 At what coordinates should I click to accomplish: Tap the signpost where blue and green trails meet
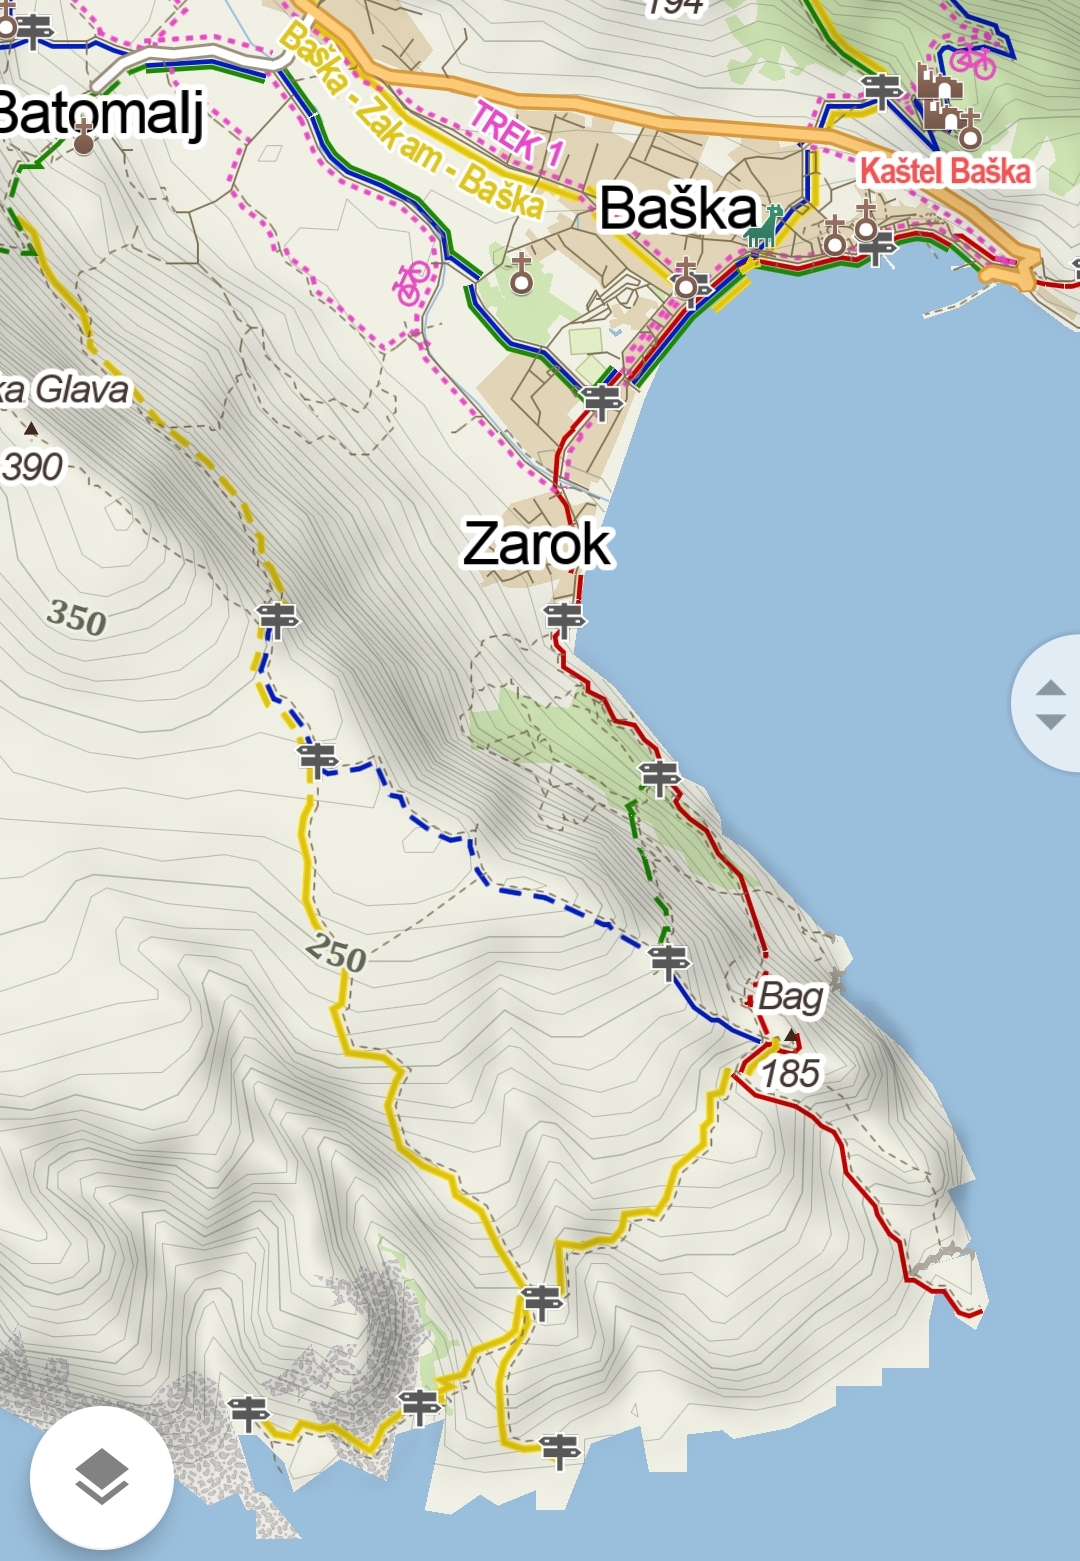668,961
